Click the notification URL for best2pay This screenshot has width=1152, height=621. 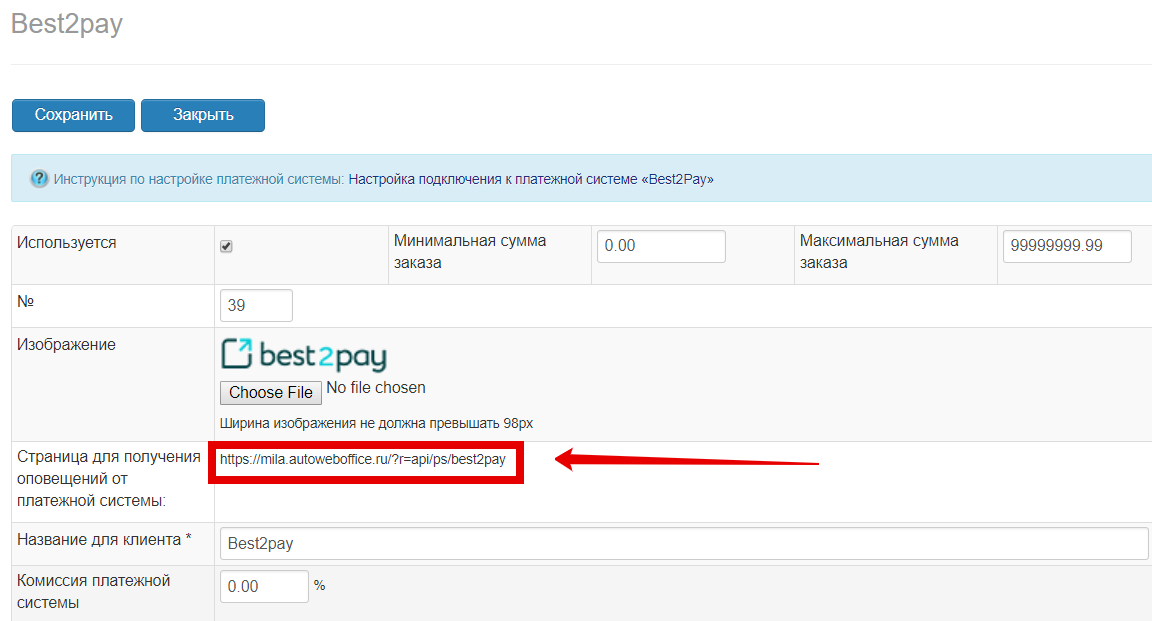tap(363, 460)
